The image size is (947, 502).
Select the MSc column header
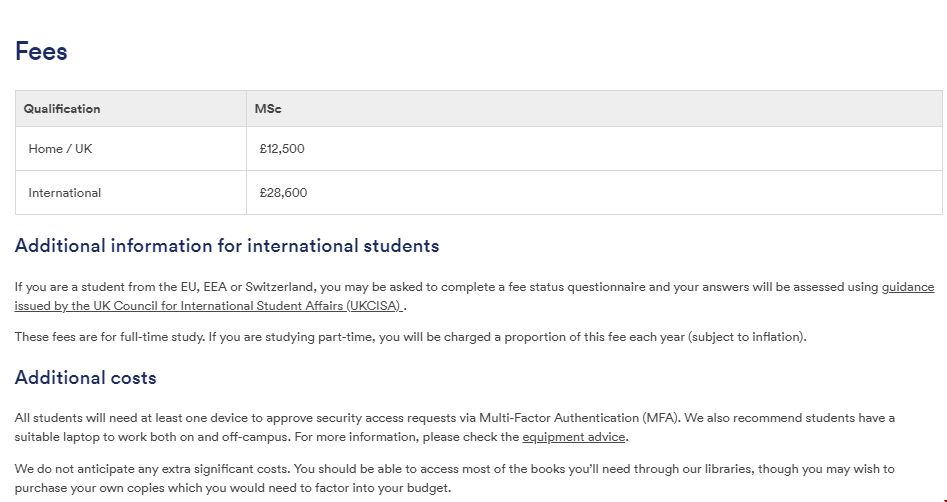tap(268, 109)
